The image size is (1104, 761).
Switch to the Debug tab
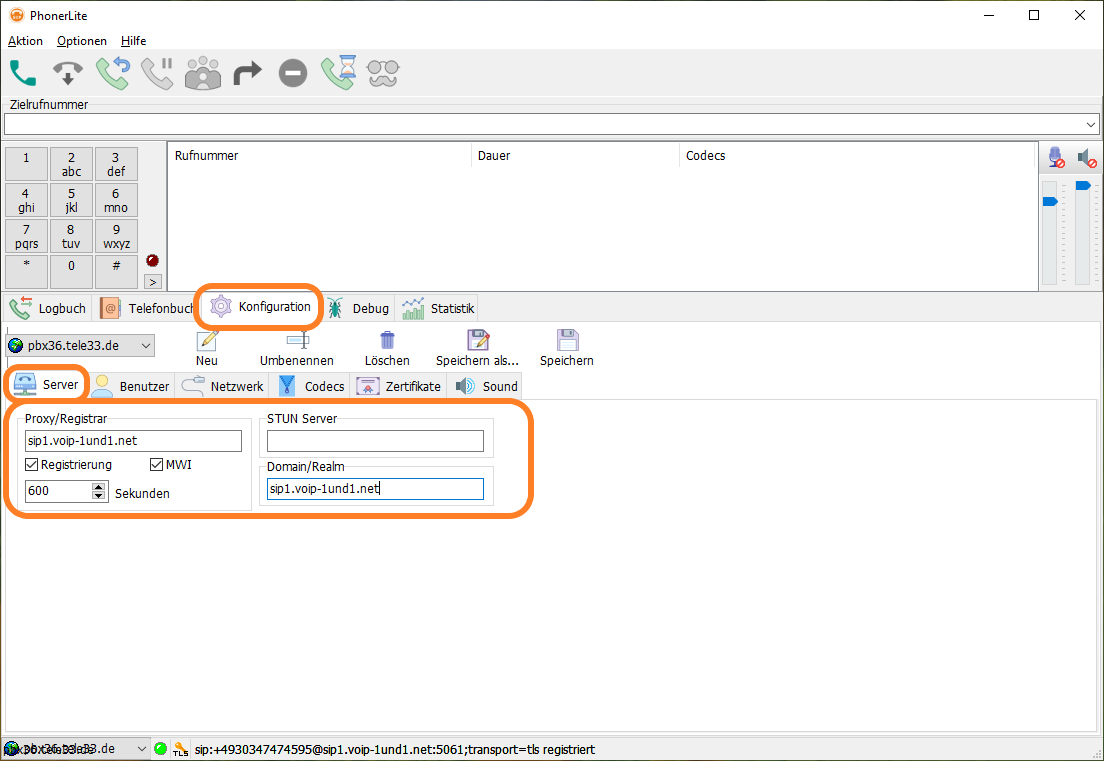pos(359,308)
